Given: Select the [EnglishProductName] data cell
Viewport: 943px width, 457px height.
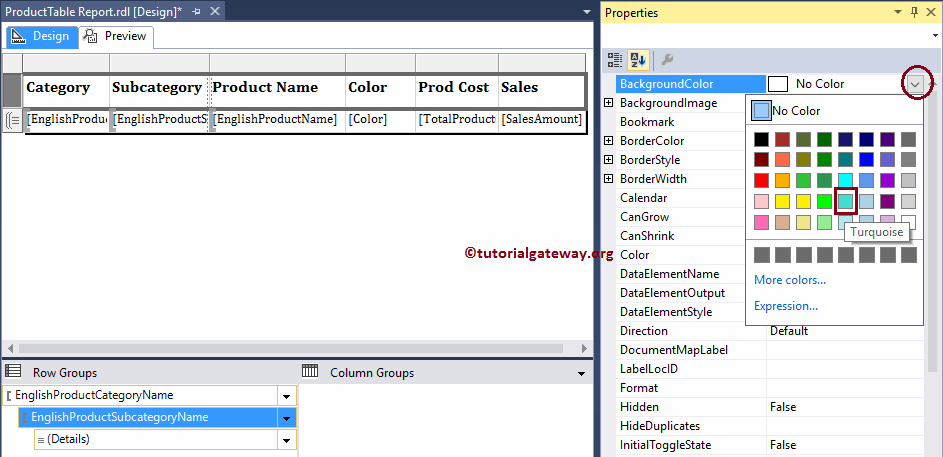Looking at the screenshot, I should pos(278,120).
